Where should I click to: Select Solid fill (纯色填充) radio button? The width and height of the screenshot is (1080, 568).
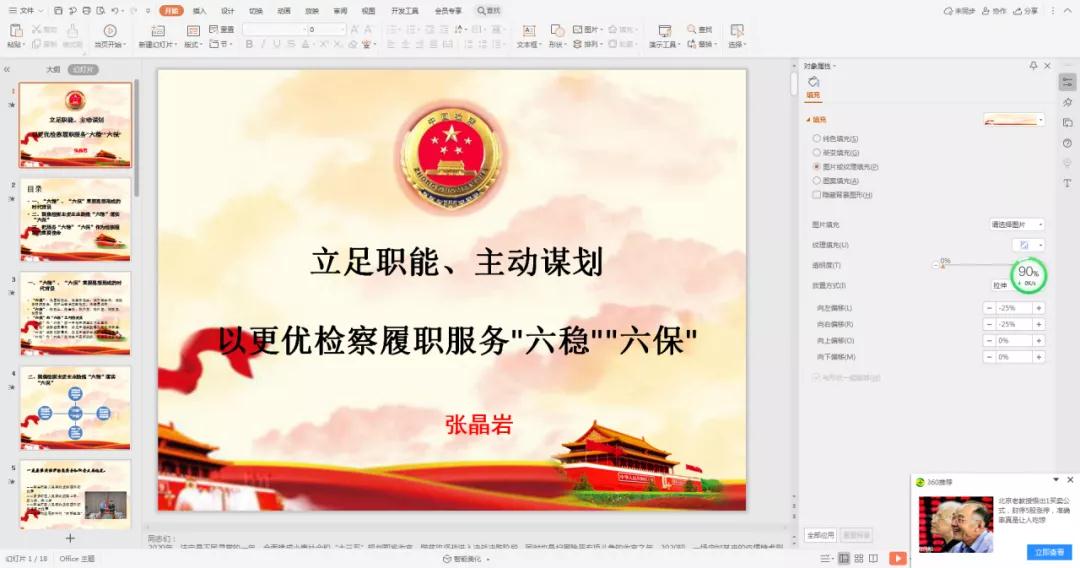coord(817,139)
